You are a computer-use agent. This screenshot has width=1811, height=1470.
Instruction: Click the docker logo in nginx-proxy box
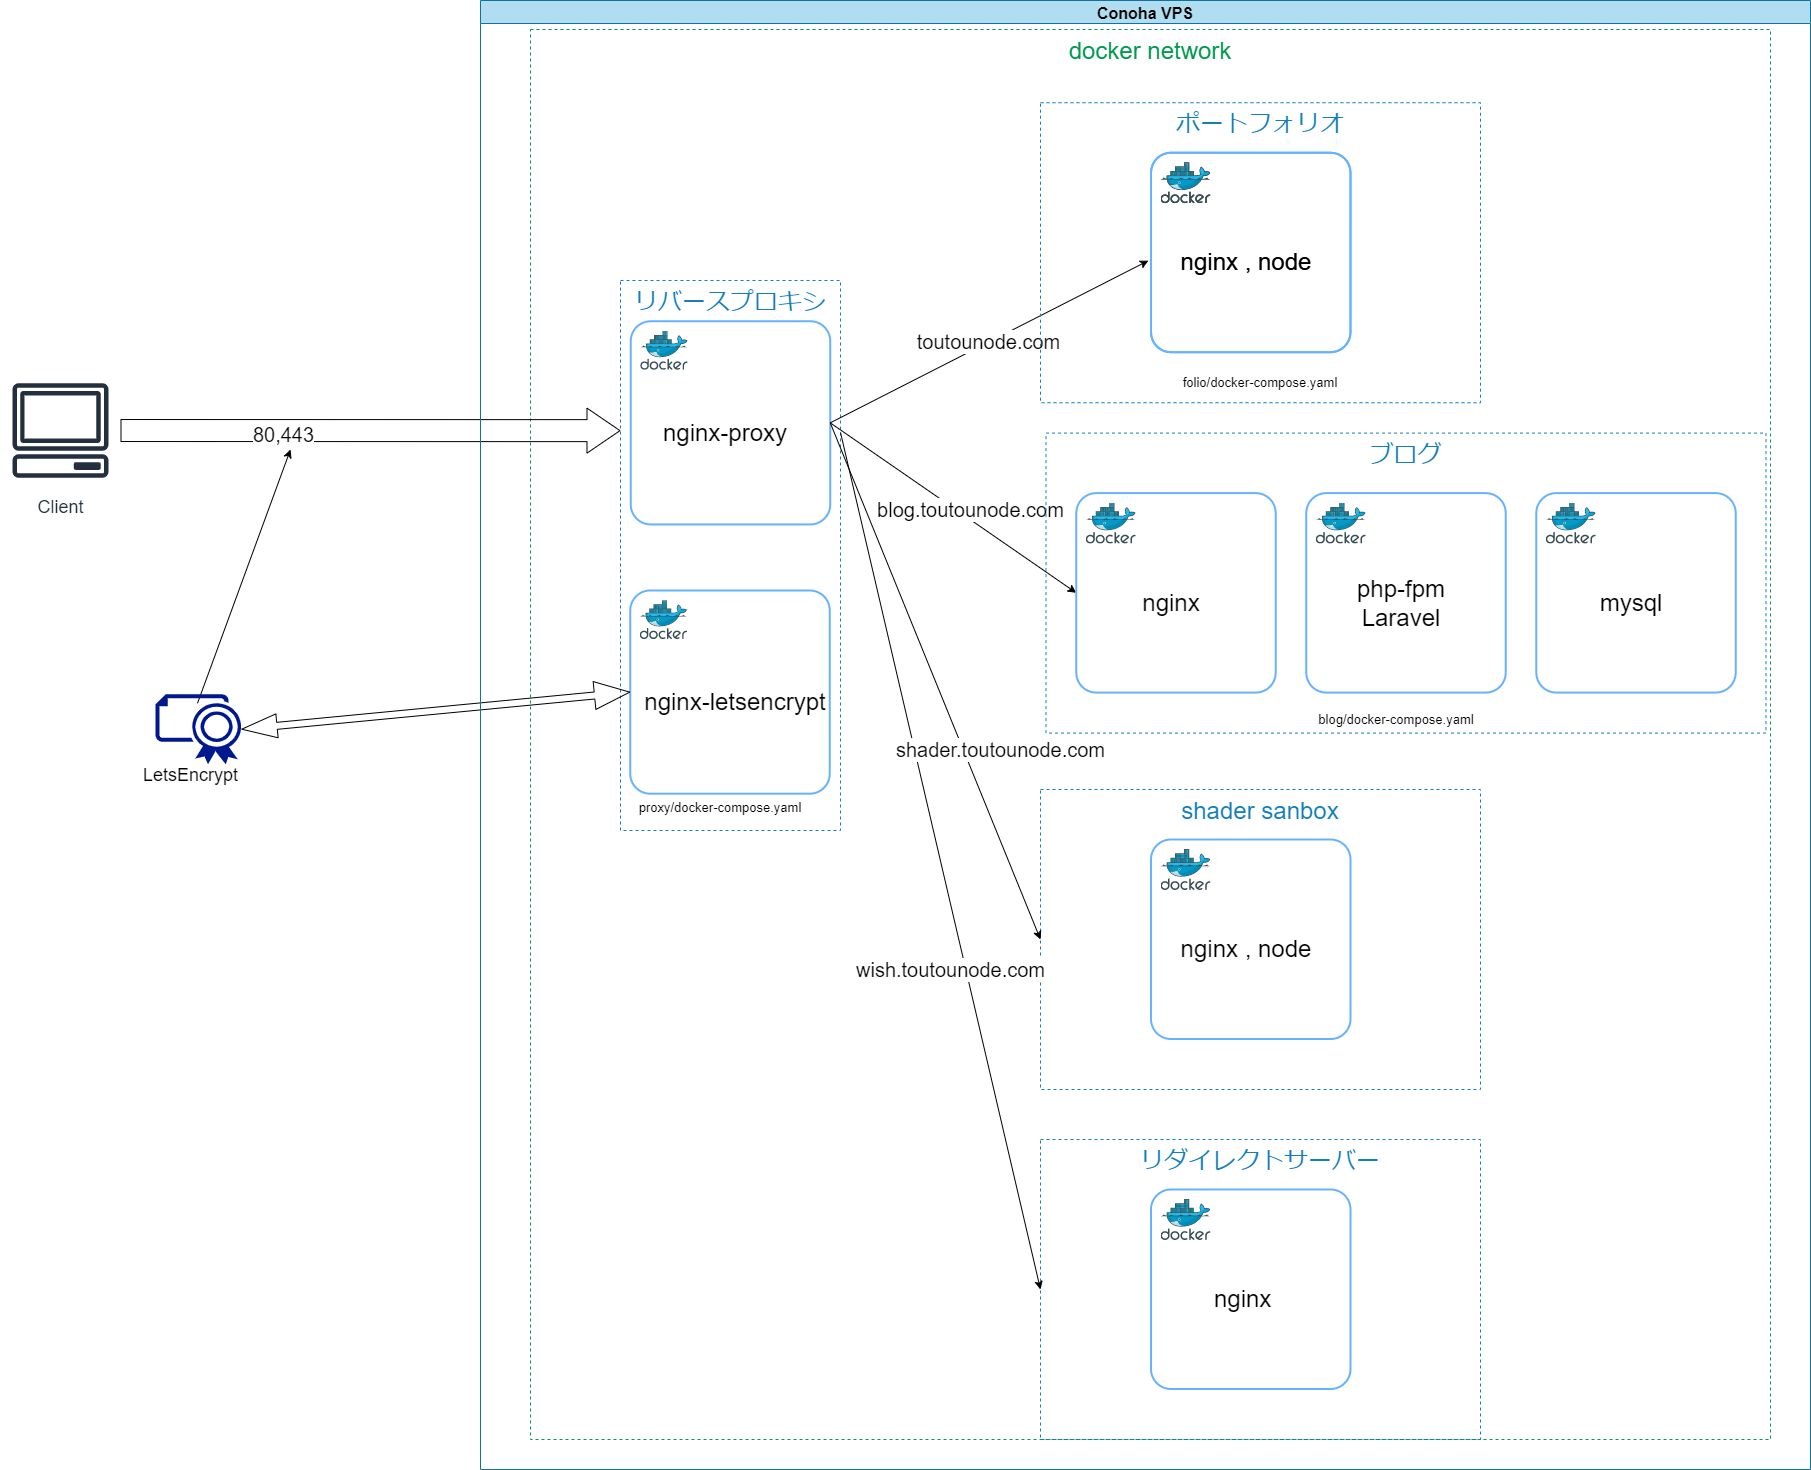pos(664,352)
